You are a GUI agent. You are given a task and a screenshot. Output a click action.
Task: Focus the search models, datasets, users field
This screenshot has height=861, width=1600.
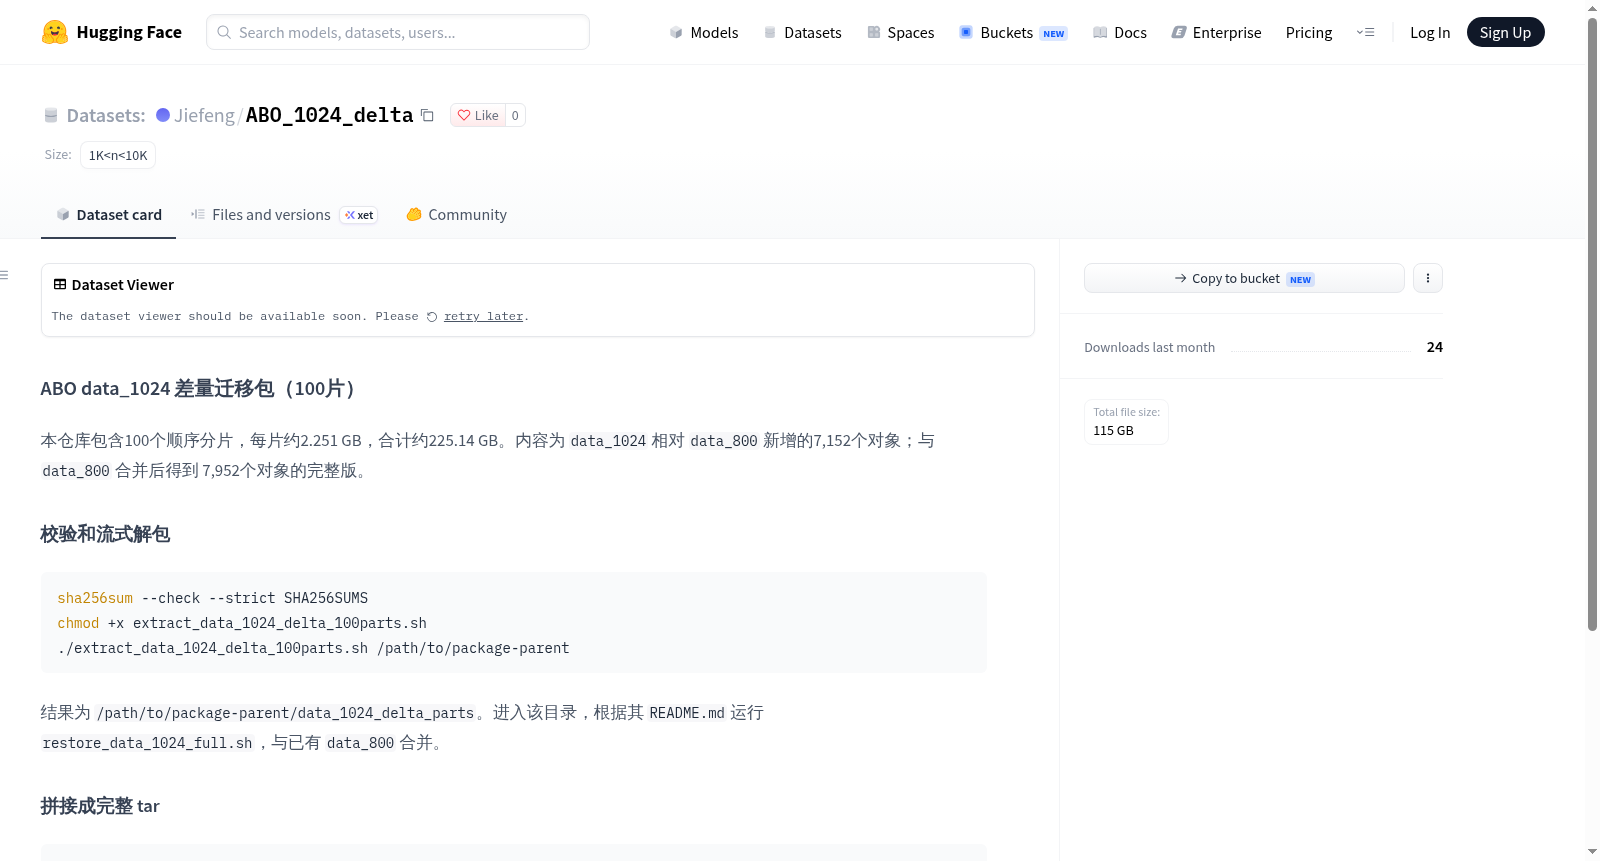(398, 32)
